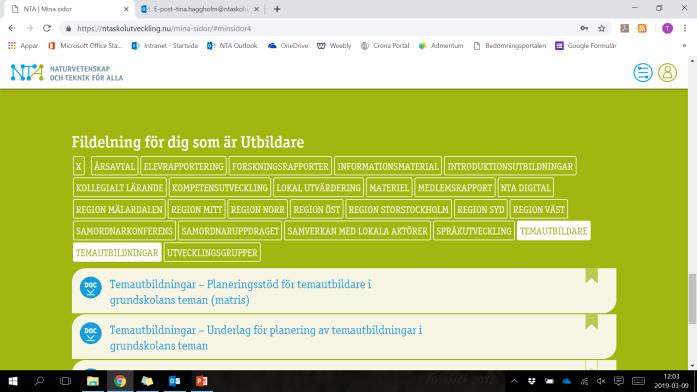
Task: Click the page vertical scrollbar thumb
Action: [x=692, y=299]
